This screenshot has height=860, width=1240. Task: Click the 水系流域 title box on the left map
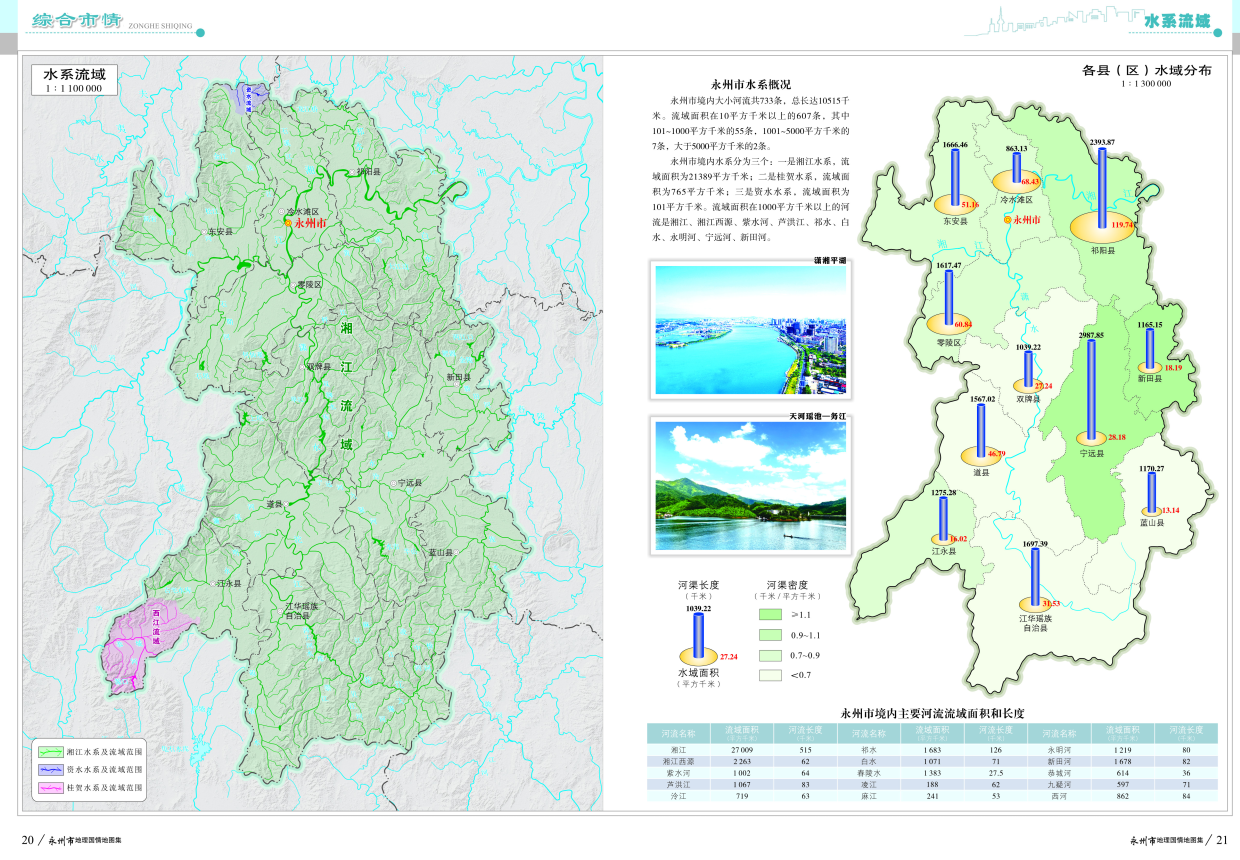(x=75, y=79)
